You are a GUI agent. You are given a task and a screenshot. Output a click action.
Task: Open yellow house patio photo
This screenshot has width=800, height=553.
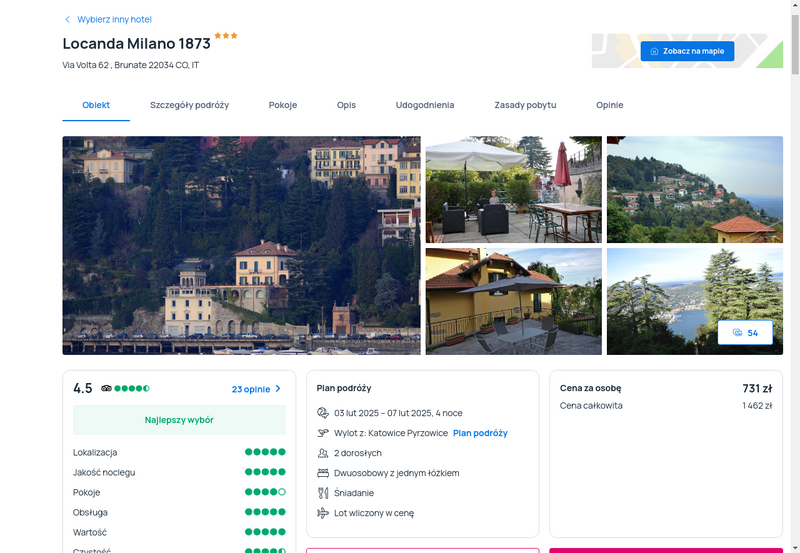[514, 301]
